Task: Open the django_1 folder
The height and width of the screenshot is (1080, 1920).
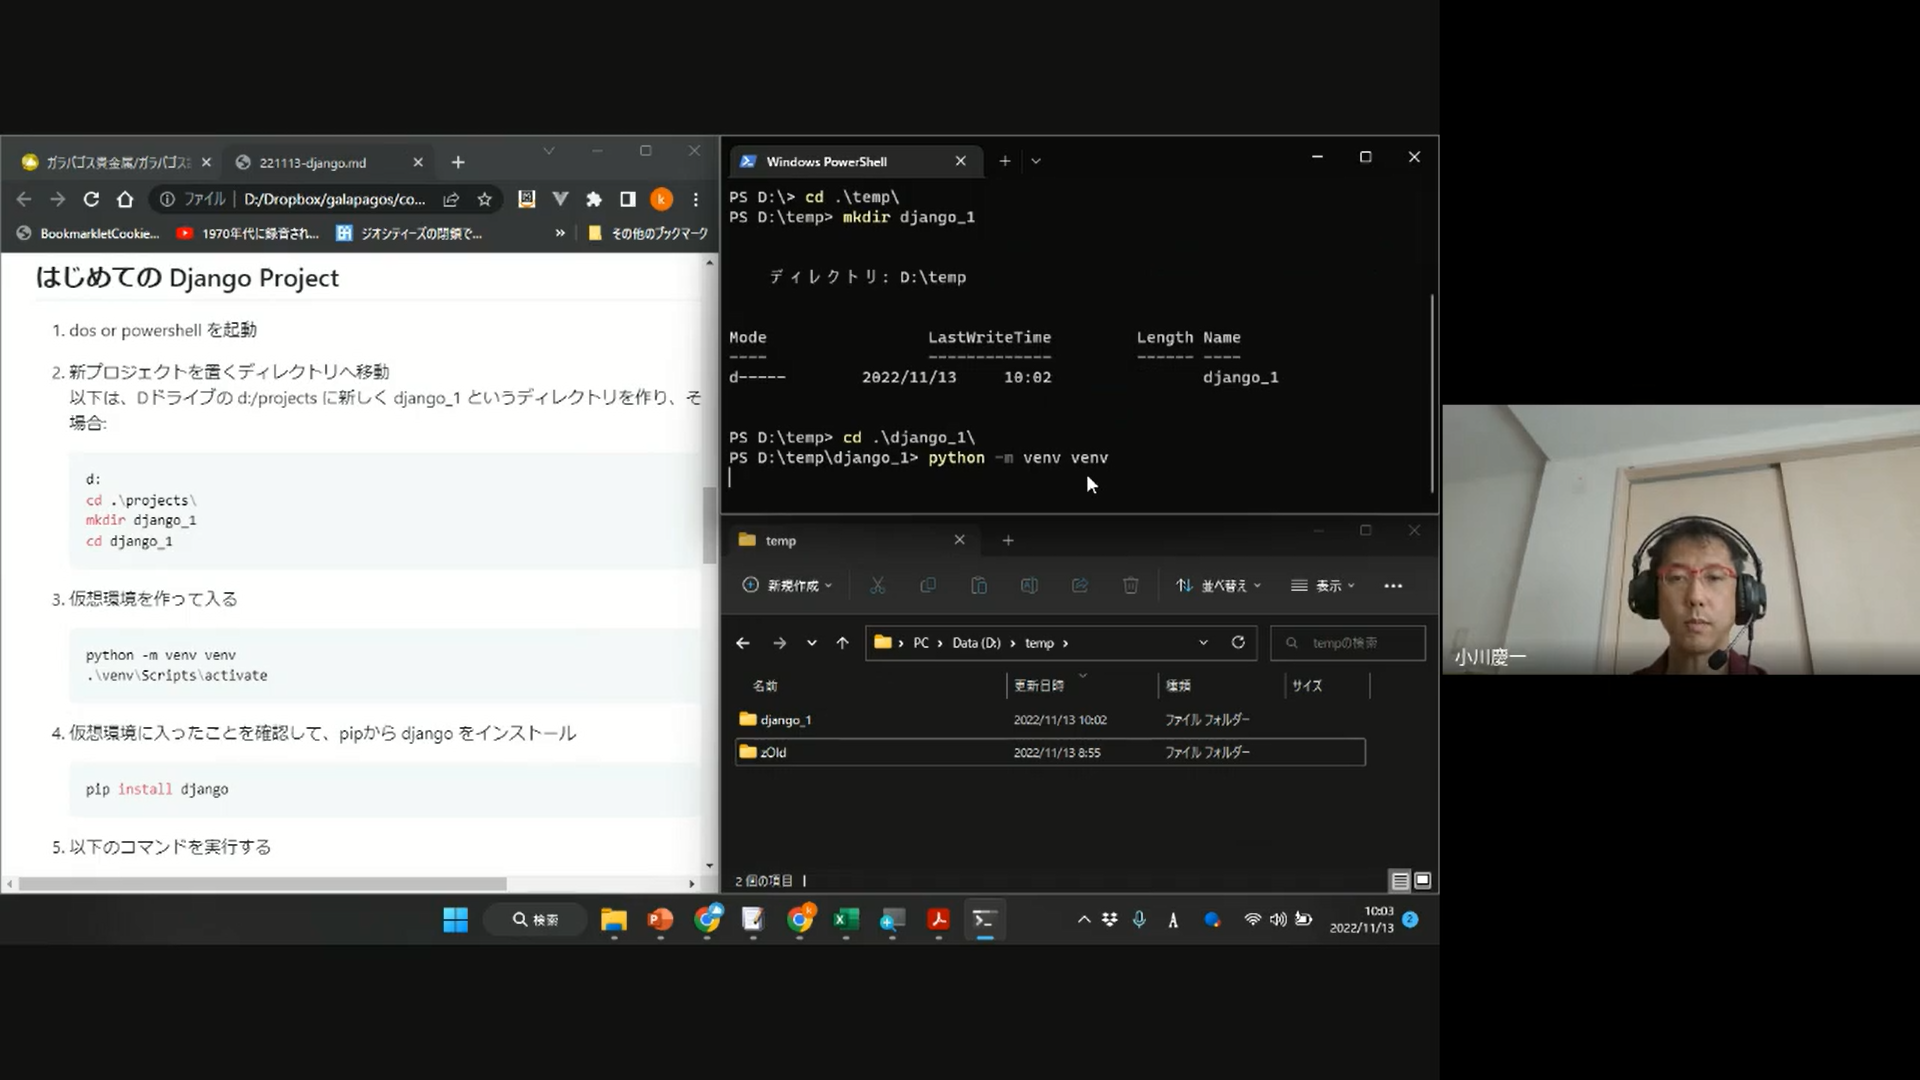Action: tap(785, 720)
